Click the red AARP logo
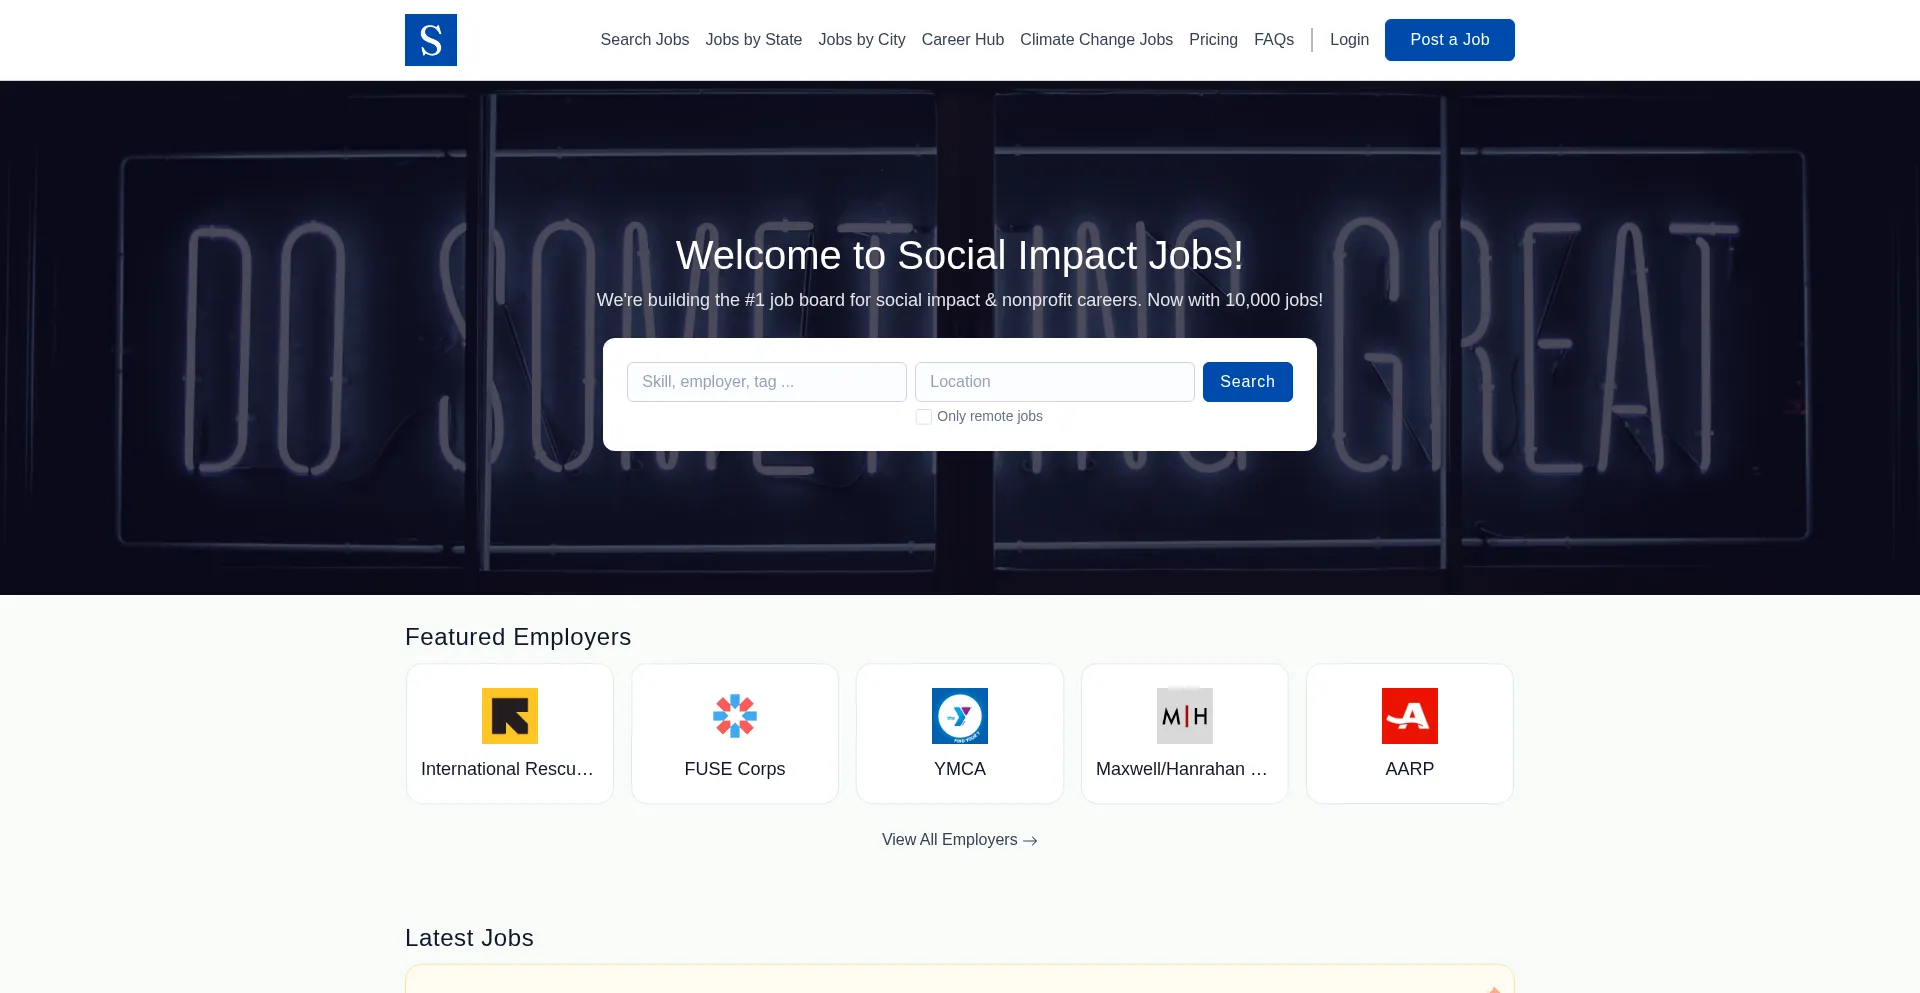 [1410, 716]
